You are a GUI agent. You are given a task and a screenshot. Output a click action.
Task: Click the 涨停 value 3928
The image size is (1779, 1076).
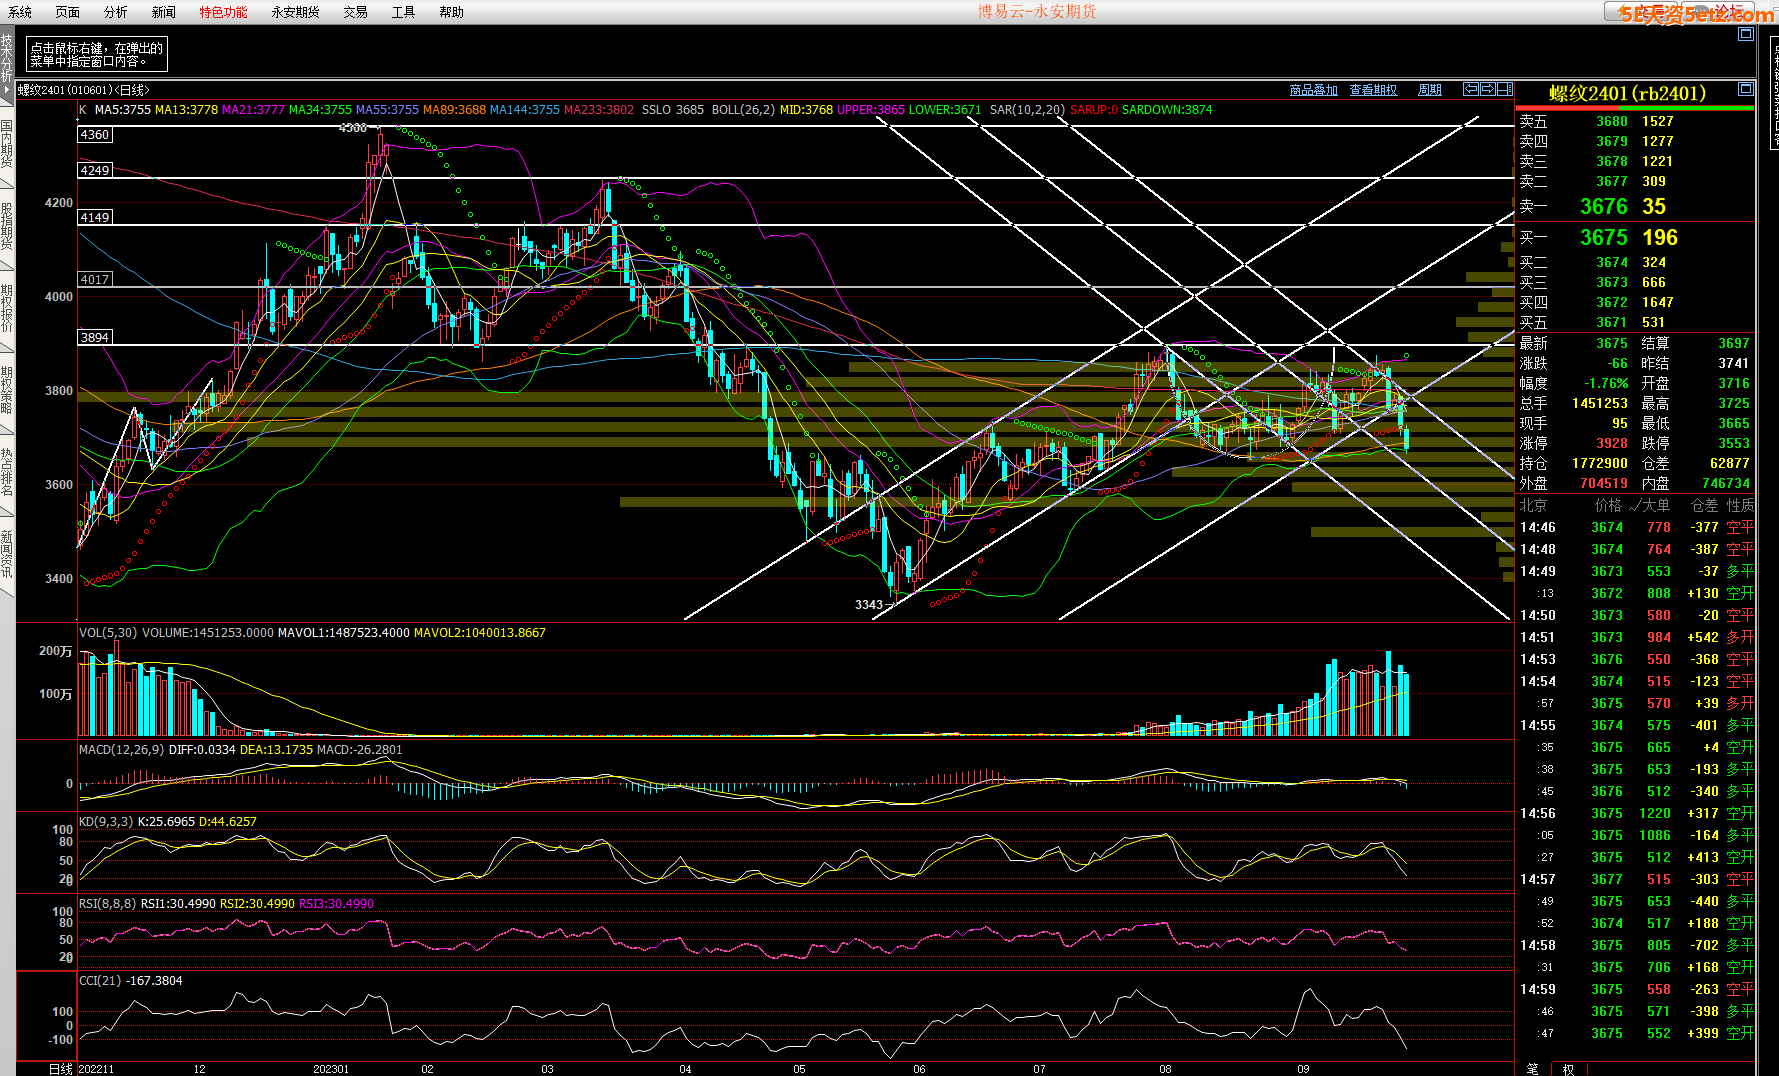(x=1612, y=443)
